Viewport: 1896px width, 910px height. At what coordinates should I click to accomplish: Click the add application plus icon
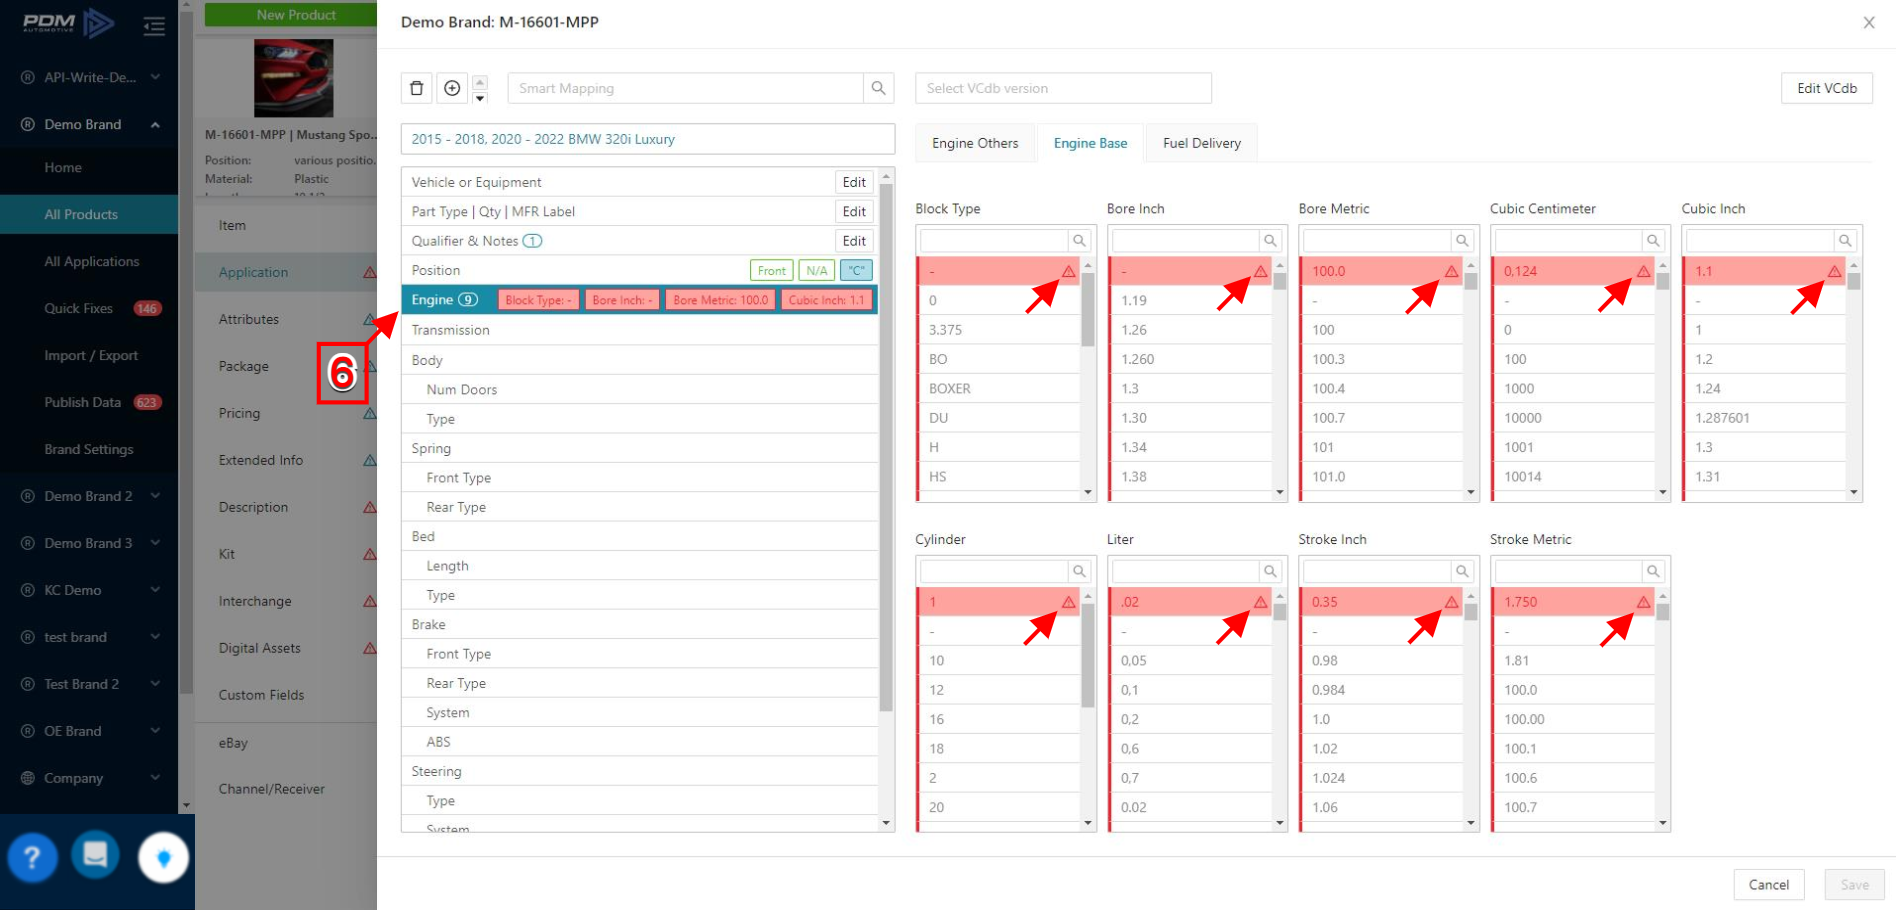coord(452,88)
